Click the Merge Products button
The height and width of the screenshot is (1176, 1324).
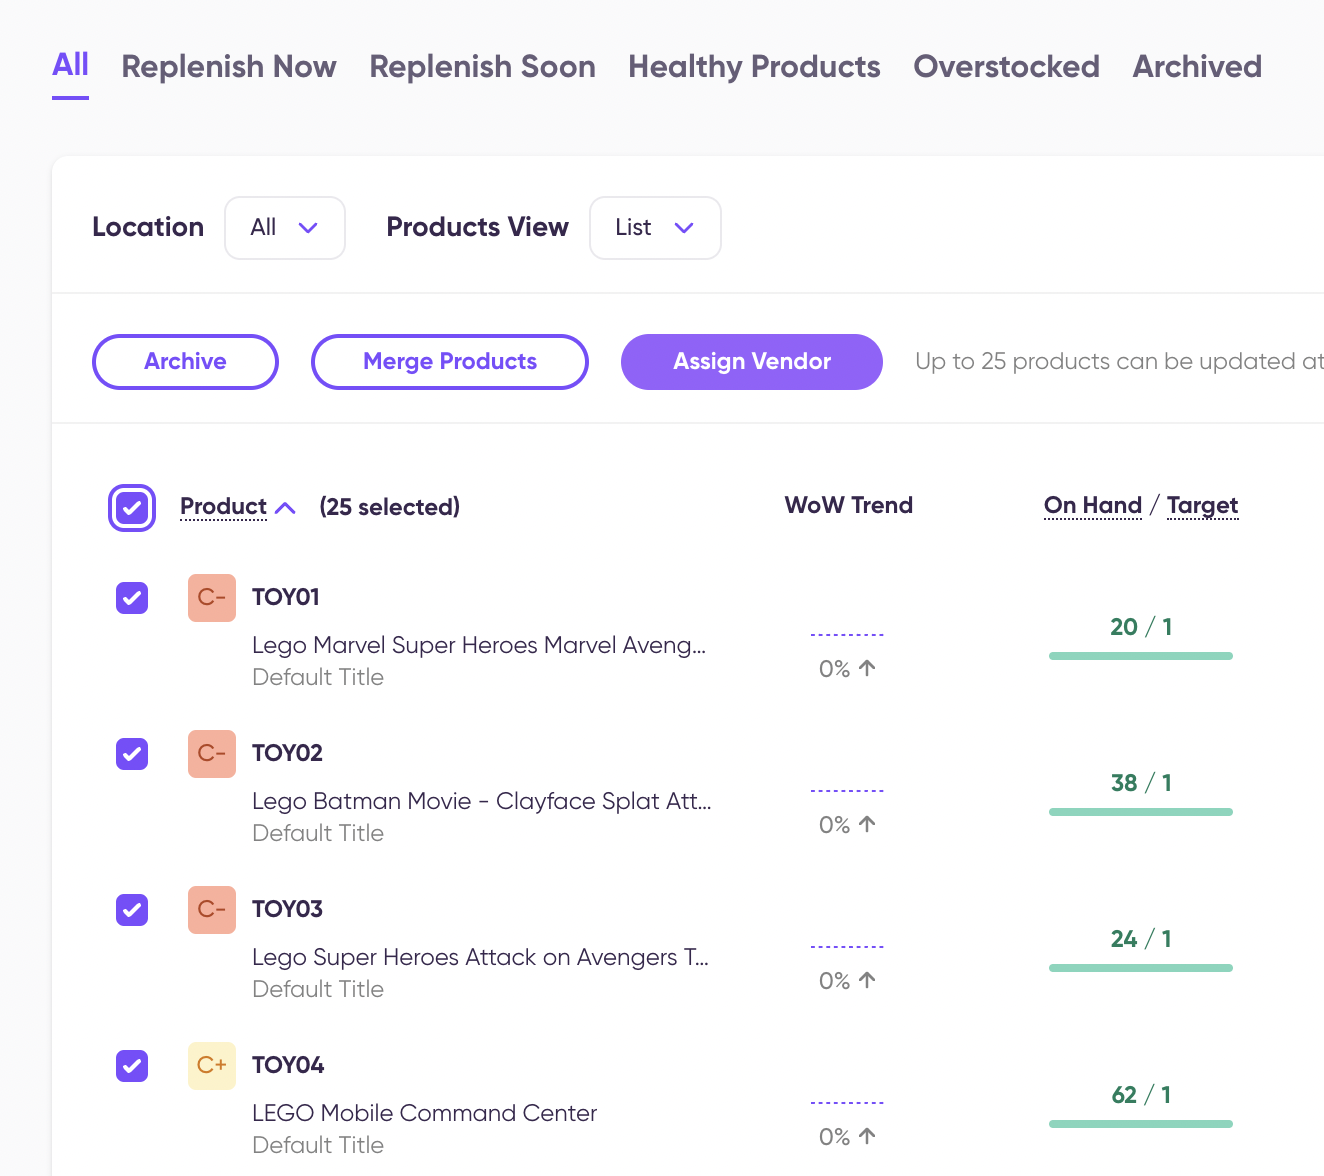click(x=450, y=362)
